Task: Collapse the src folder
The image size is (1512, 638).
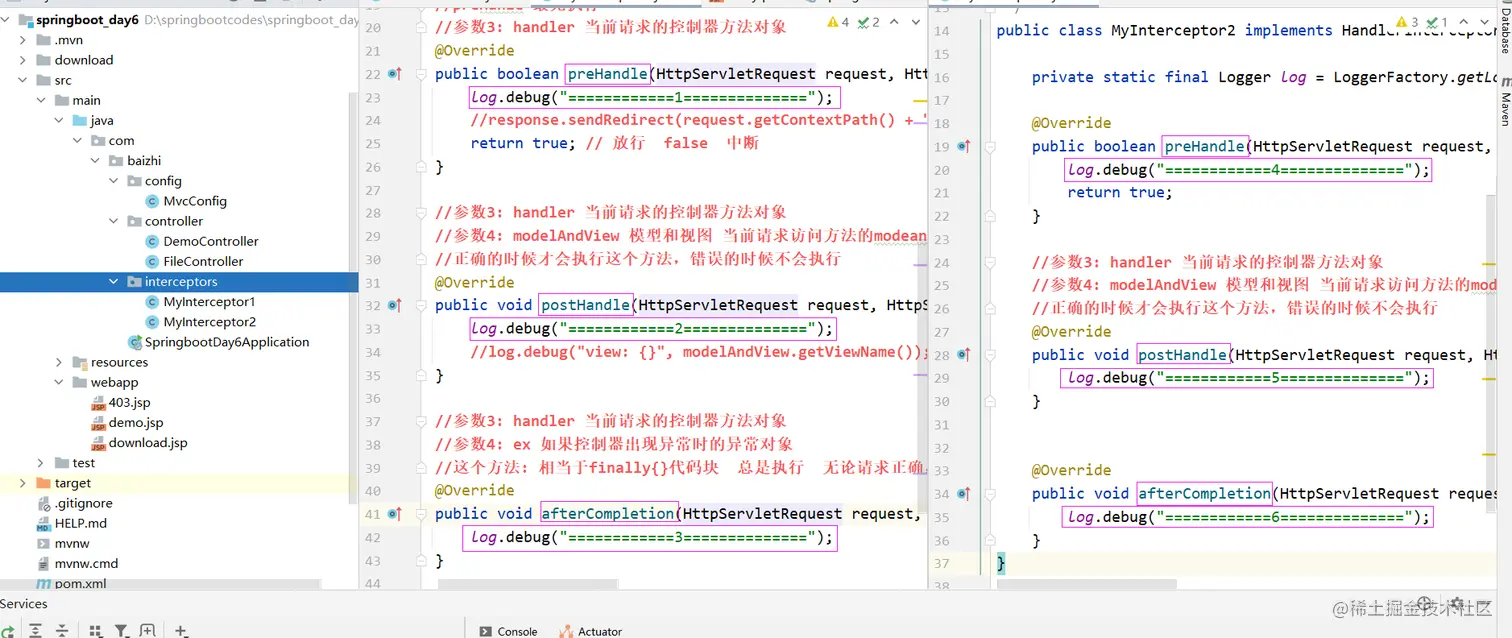Action: 23,80
